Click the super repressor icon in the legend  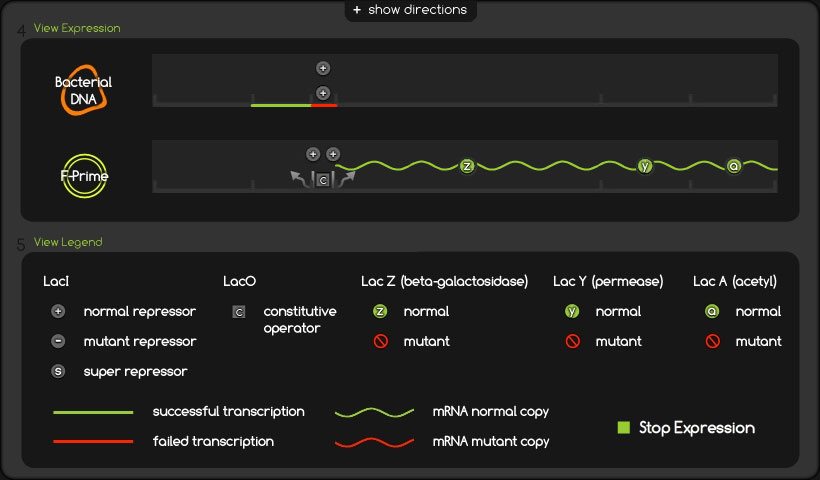[58, 371]
